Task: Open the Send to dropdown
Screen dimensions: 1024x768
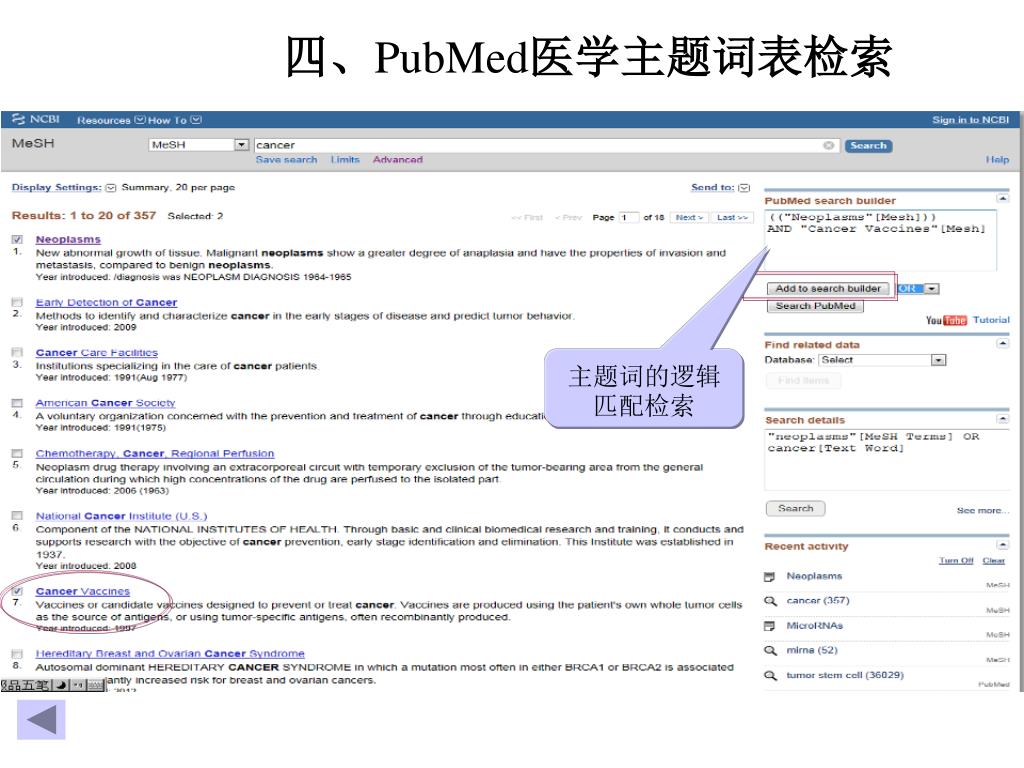Action: 720,187
